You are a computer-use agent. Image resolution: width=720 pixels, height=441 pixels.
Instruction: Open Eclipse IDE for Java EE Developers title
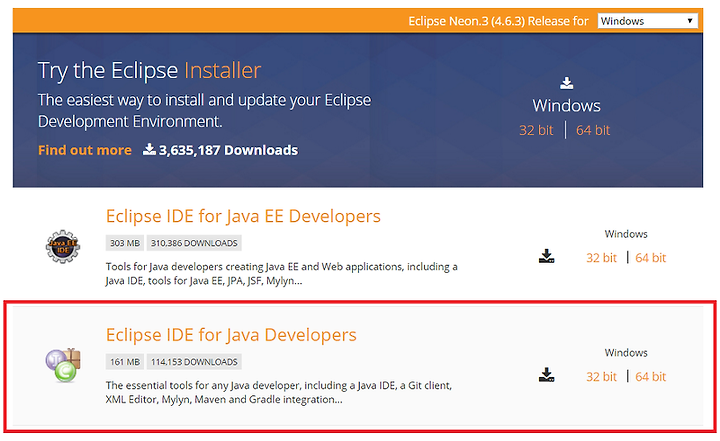tap(243, 216)
